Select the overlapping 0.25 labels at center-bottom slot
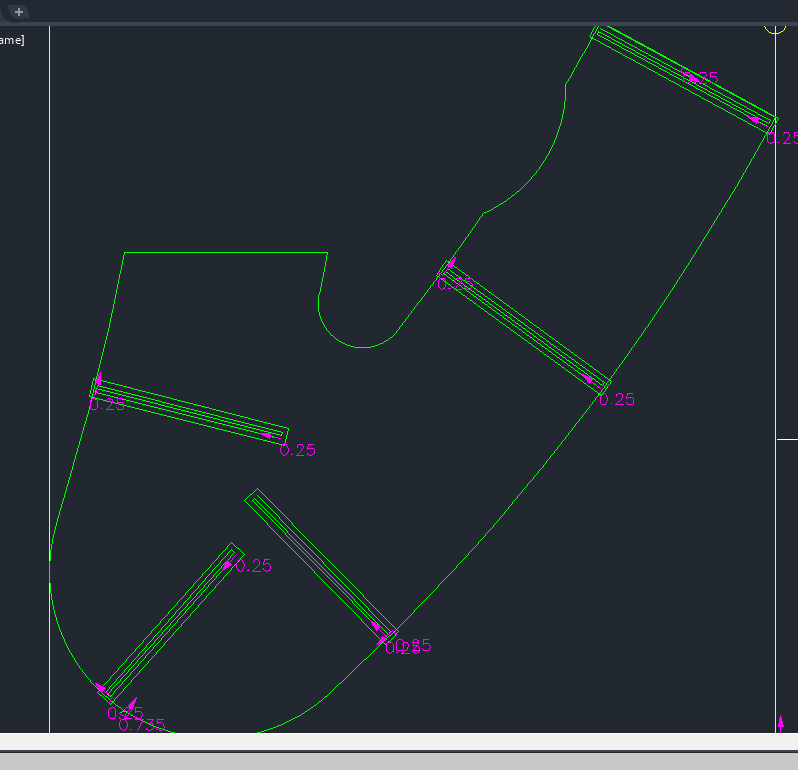The width and height of the screenshot is (798, 770). (408, 647)
